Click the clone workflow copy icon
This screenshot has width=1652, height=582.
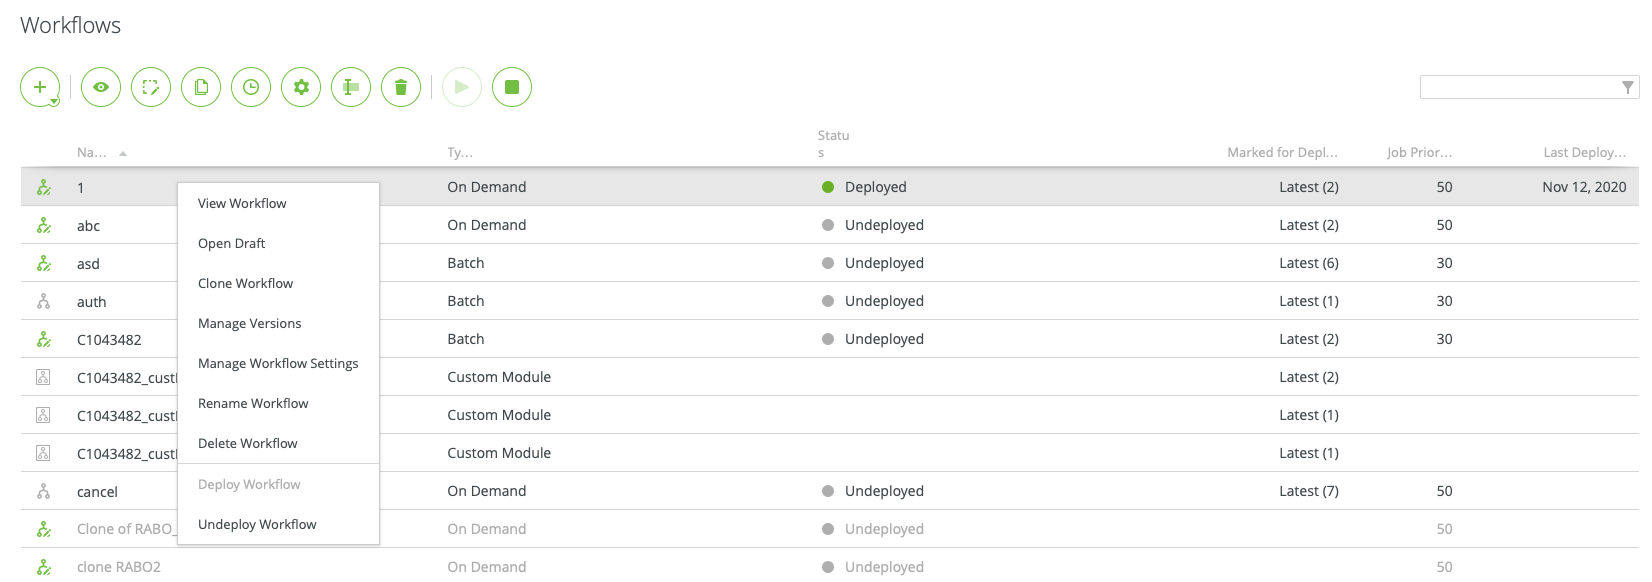201,87
